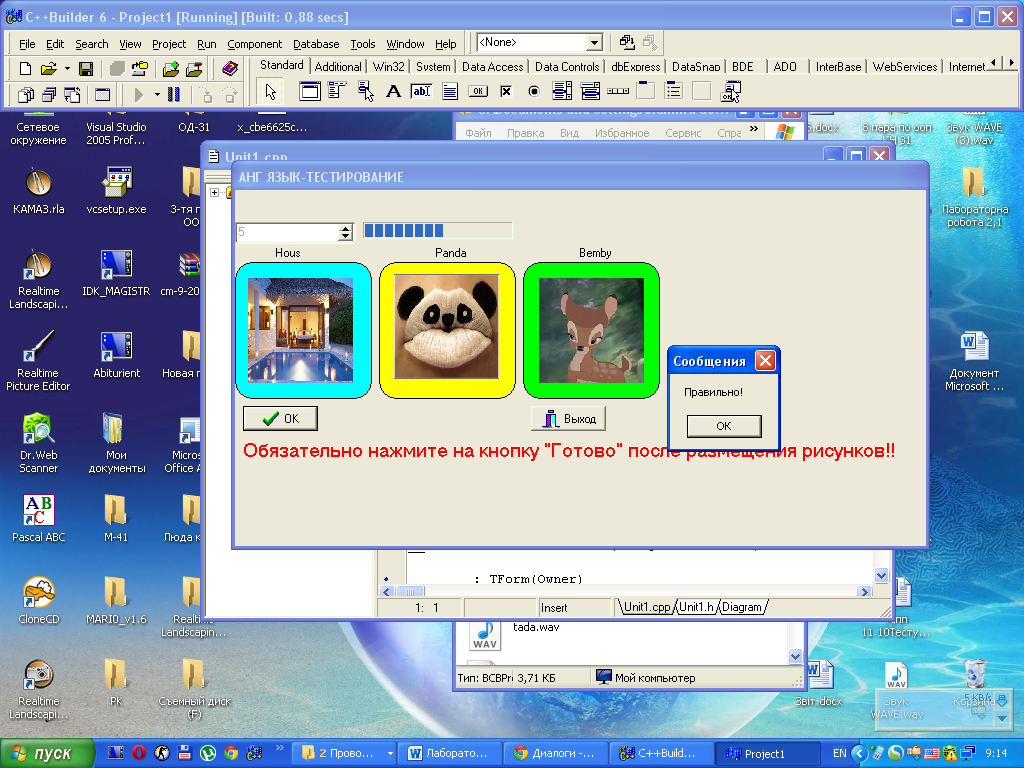1024x768 pixels.
Task: Select the ListBox component icon
Action: [562, 91]
